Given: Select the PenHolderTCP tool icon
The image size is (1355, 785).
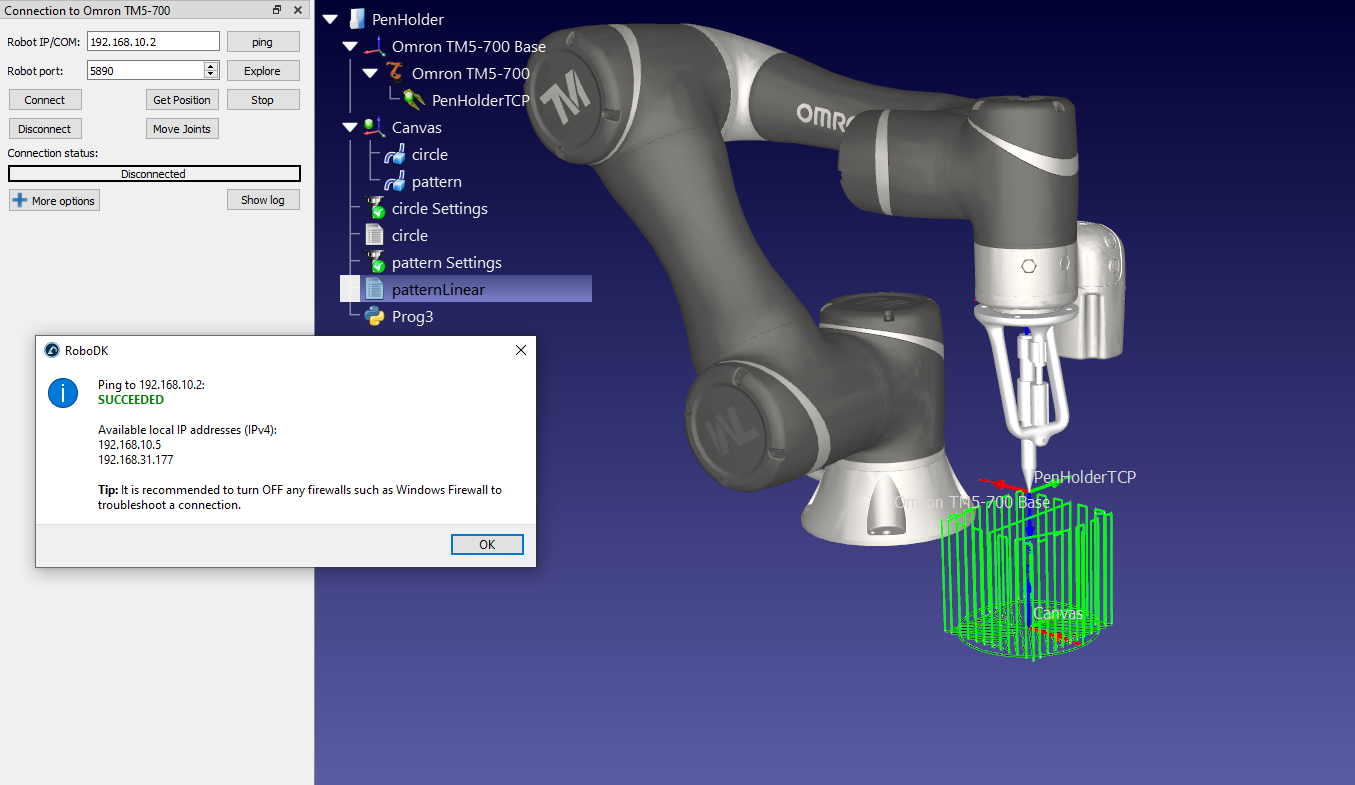Looking at the screenshot, I should coord(415,100).
